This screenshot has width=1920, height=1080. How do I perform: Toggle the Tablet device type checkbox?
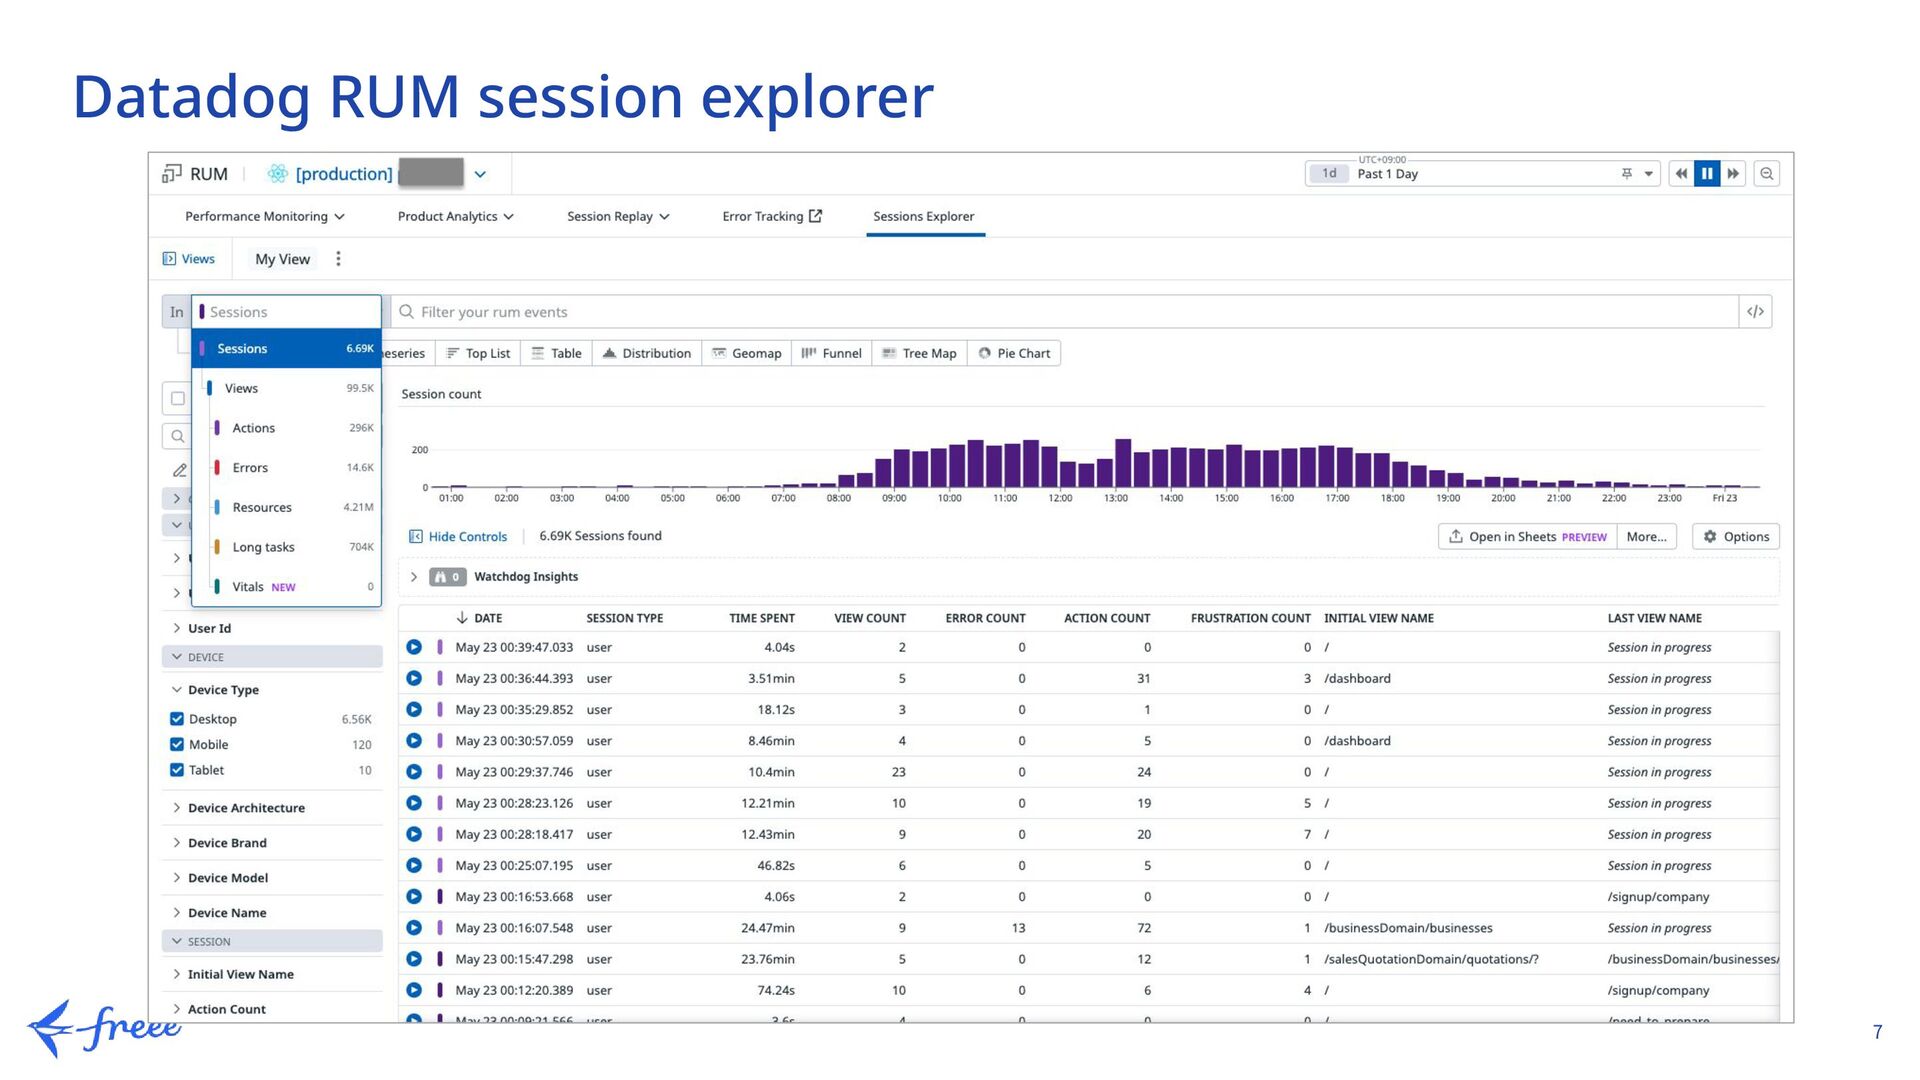[177, 770]
